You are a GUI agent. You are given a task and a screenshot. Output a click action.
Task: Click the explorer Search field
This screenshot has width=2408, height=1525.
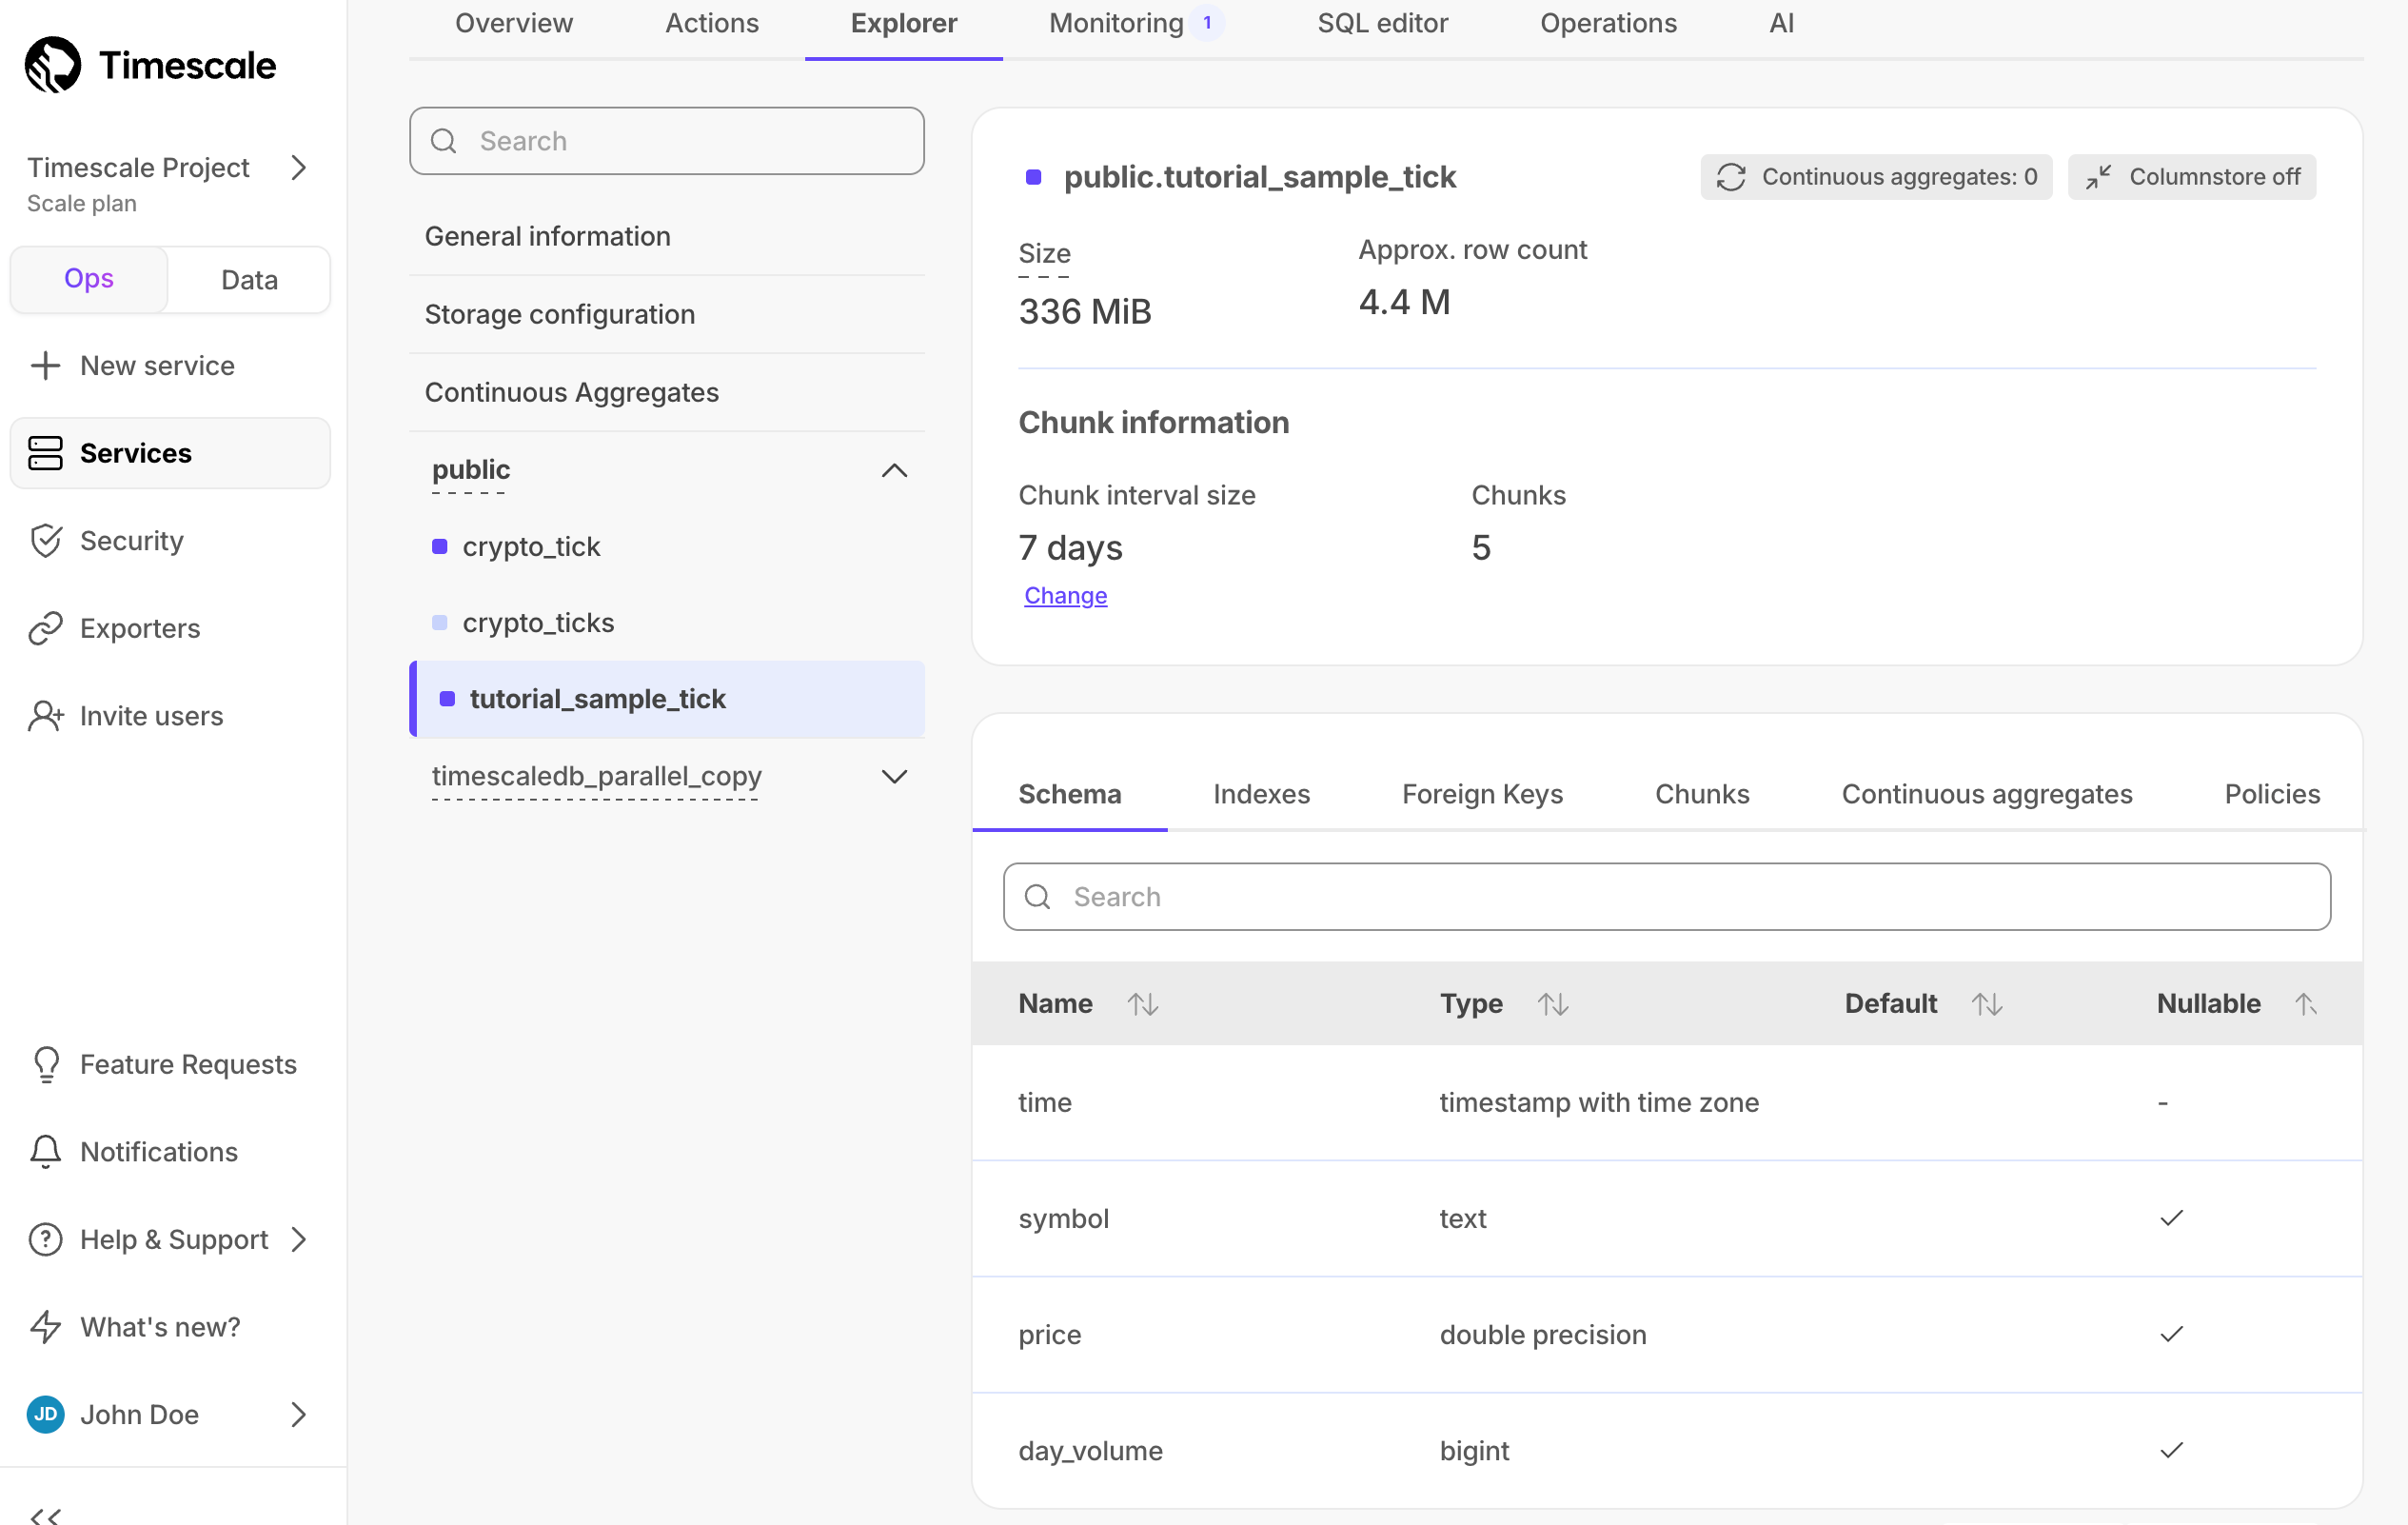[666, 141]
